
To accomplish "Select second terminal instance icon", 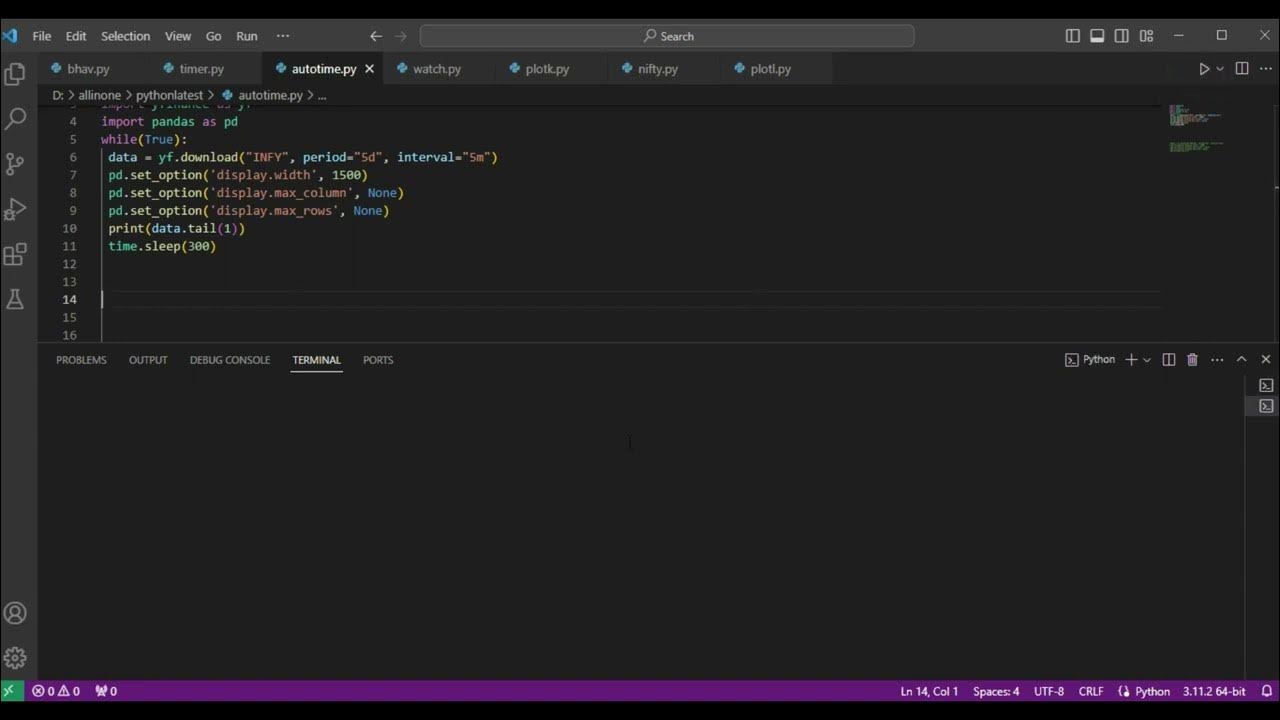I will [x=1266, y=406].
